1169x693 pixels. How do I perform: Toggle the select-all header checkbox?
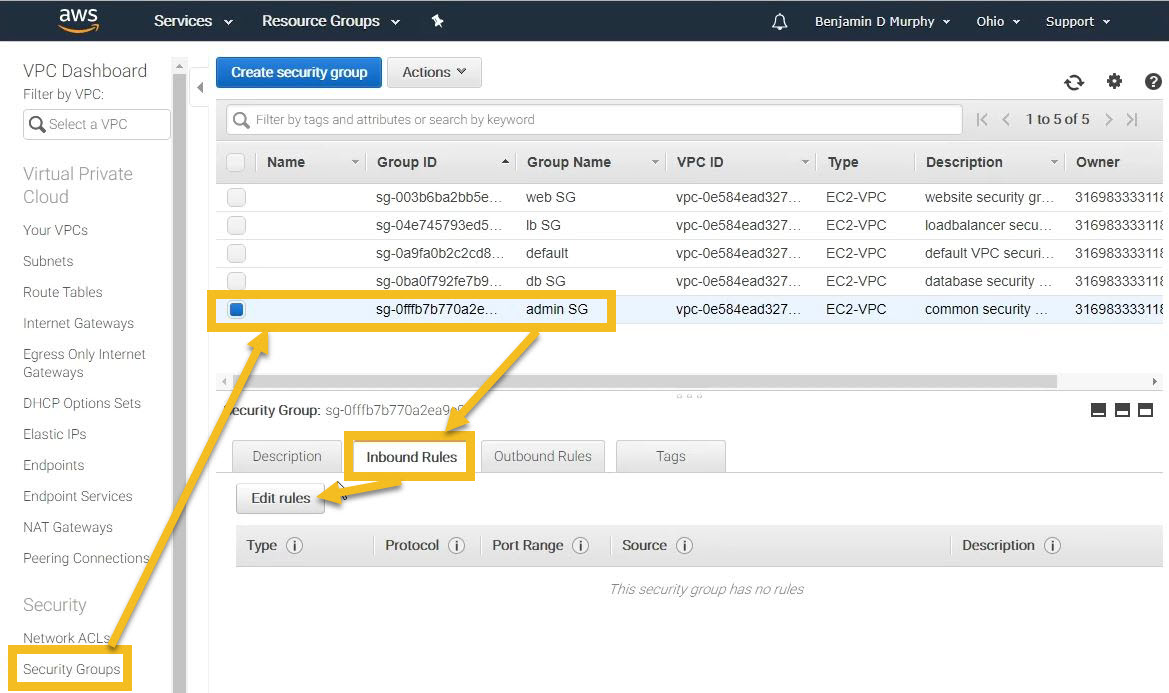pos(236,162)
